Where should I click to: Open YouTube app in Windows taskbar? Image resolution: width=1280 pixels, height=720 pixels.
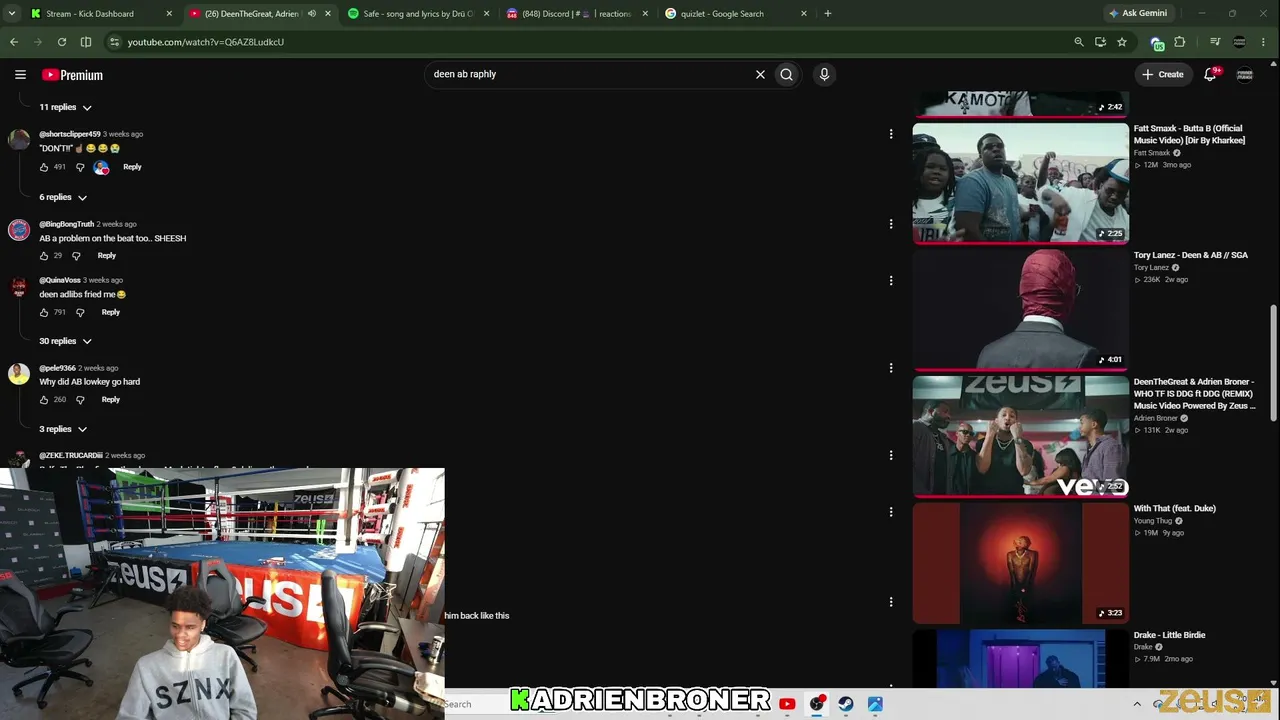tap(787, 704)
